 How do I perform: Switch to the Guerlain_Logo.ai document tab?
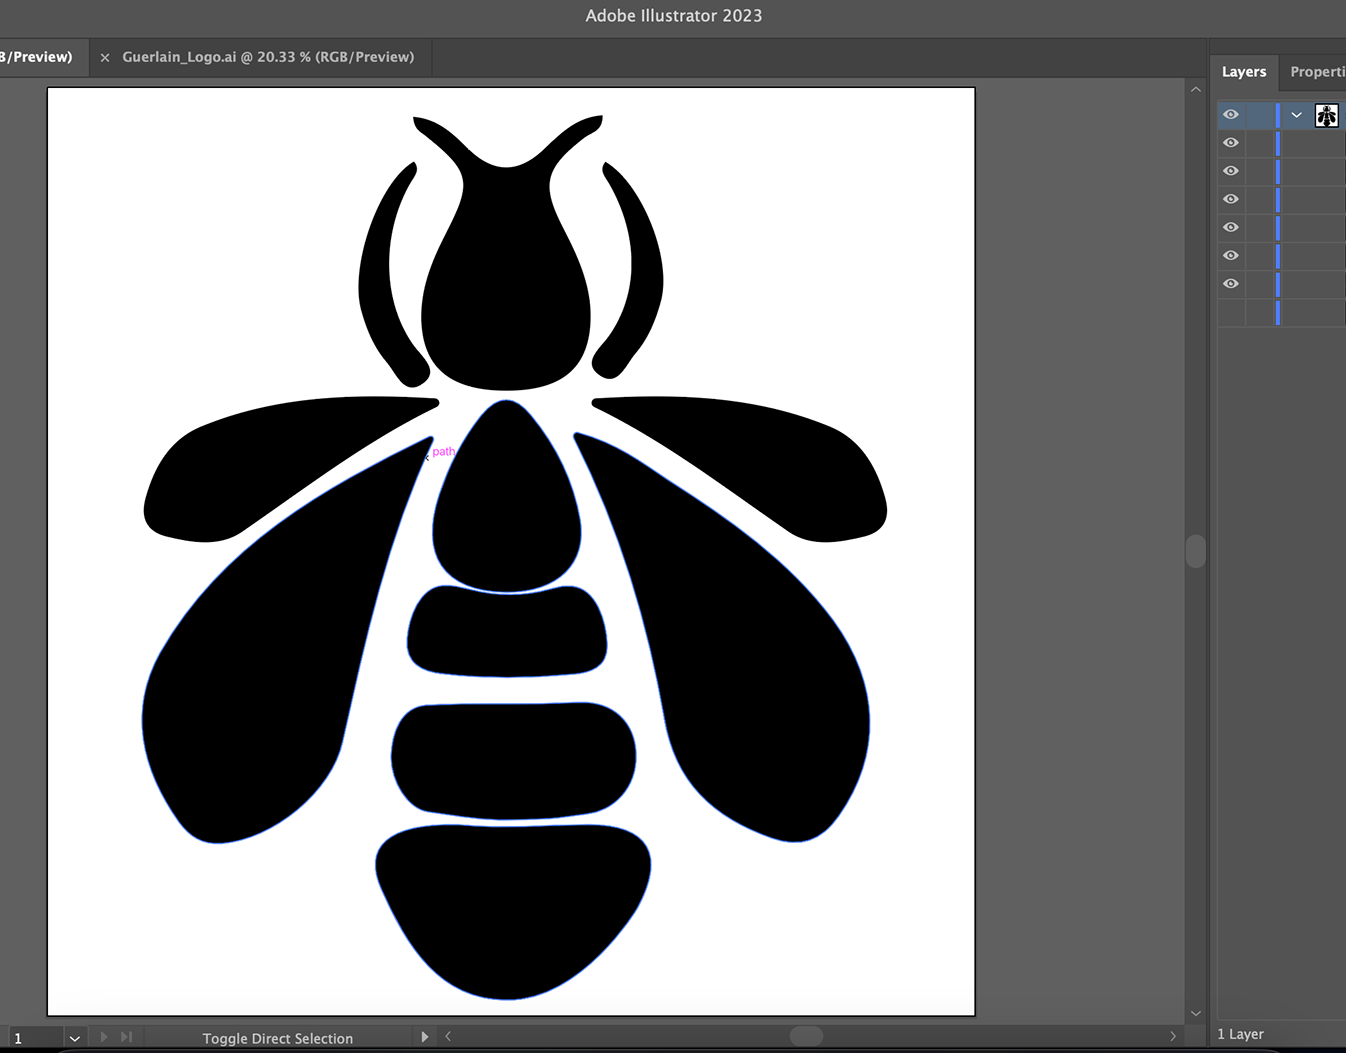(x=268, y=57)
